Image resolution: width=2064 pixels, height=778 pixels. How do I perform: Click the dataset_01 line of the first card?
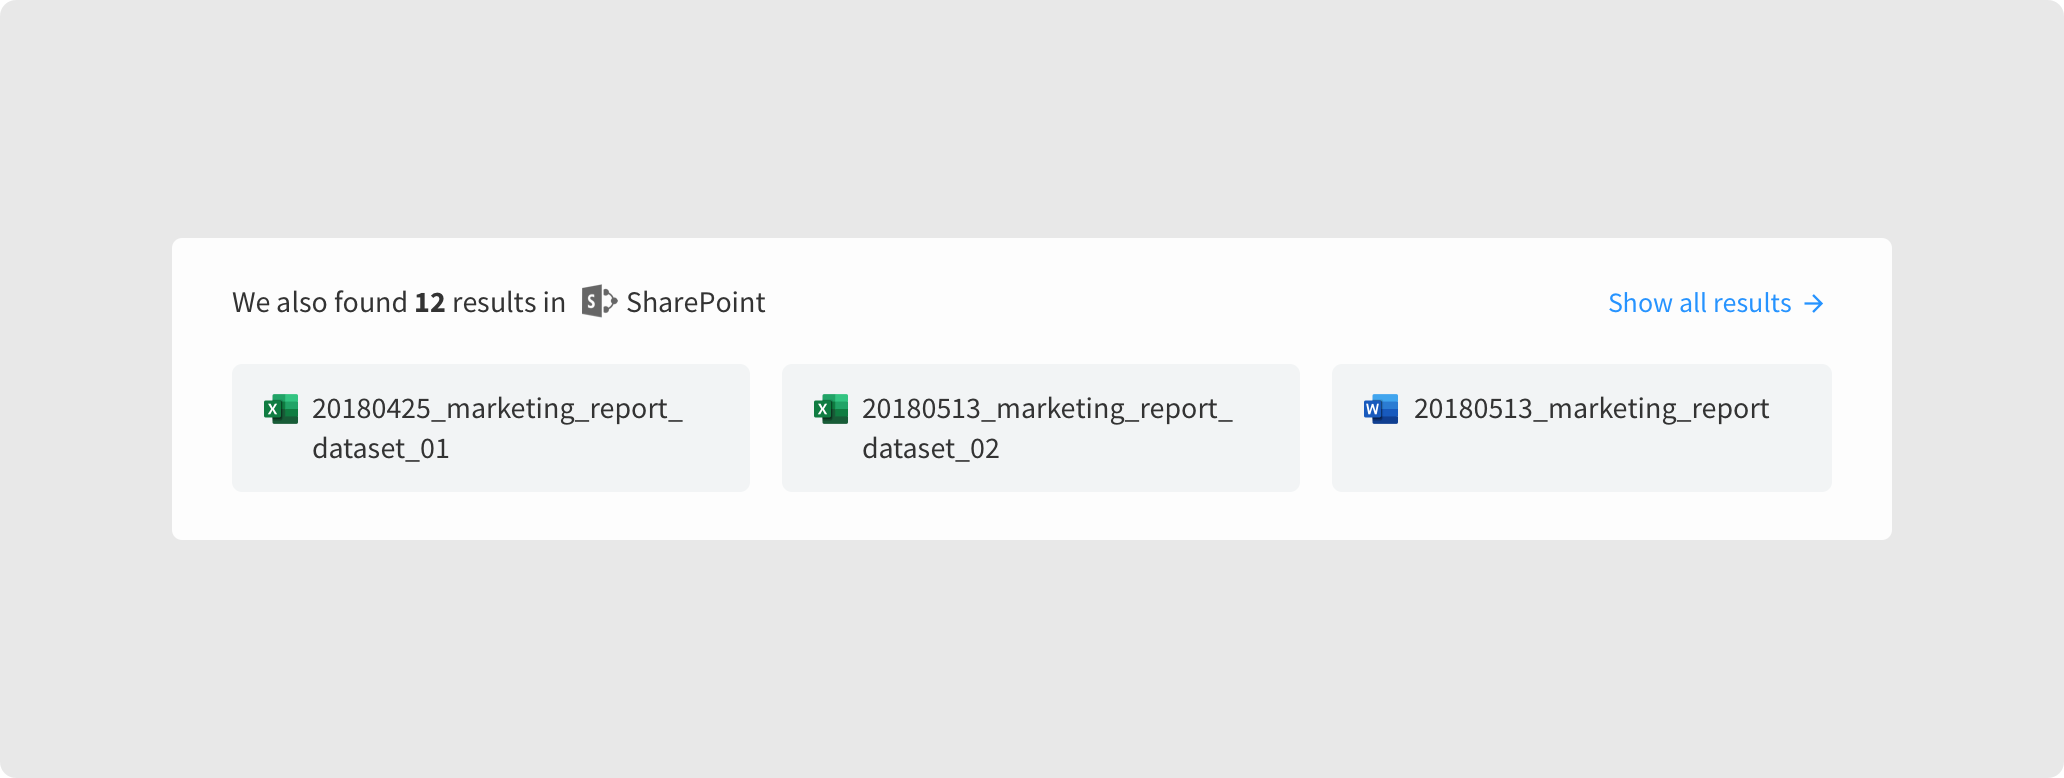(380, 448)
